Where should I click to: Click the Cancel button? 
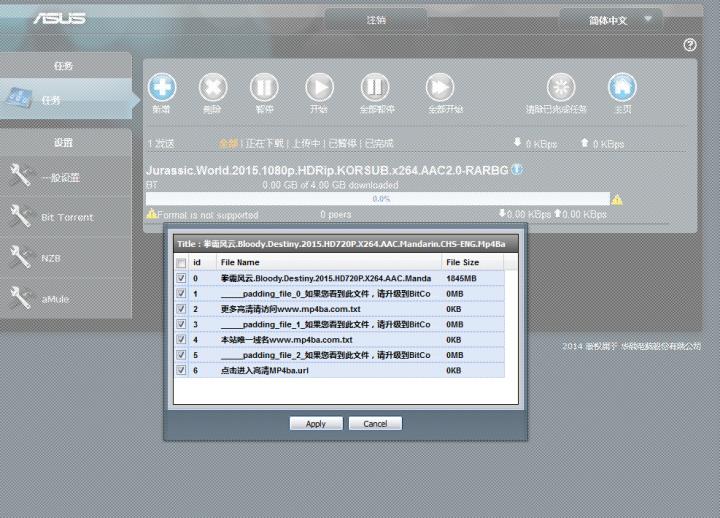coord(375,423)
